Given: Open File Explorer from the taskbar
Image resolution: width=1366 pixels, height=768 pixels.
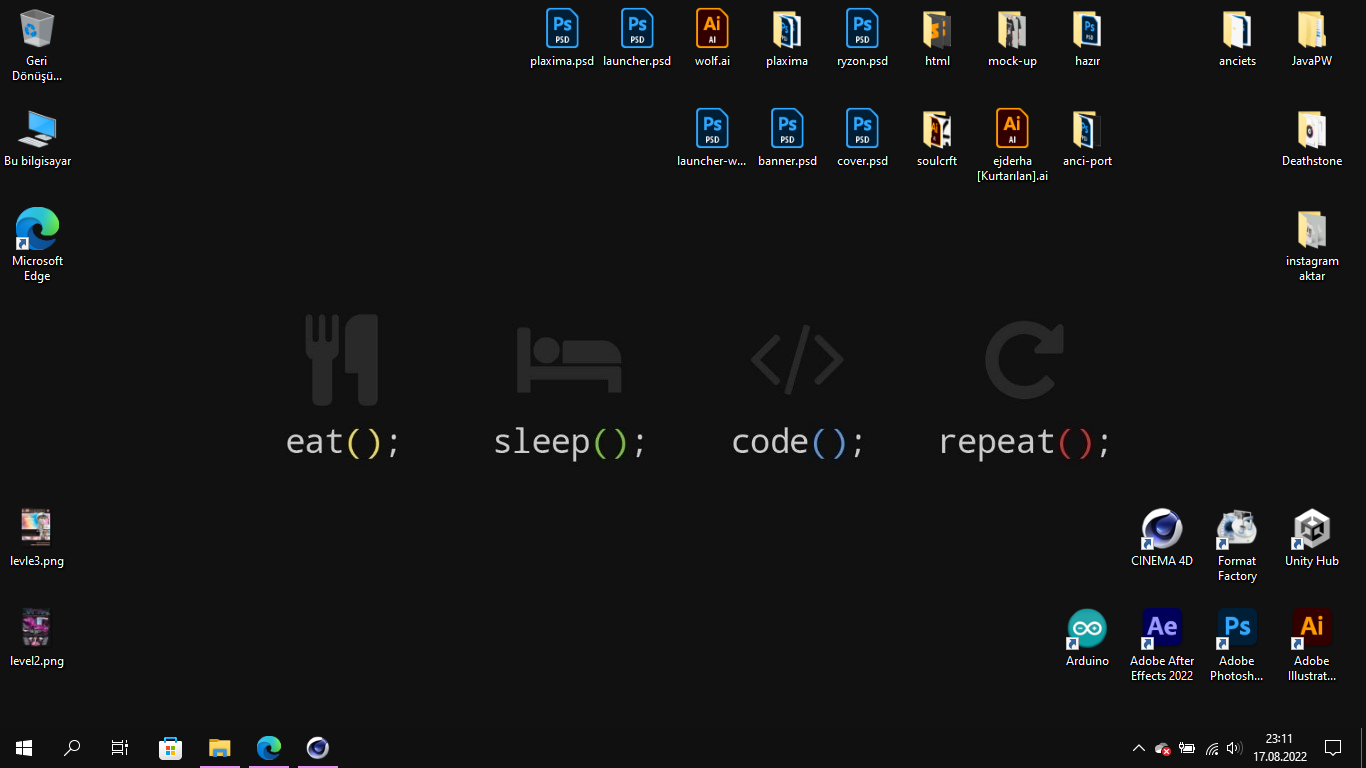Looking at the screenshot, I should tap(220, 748).
